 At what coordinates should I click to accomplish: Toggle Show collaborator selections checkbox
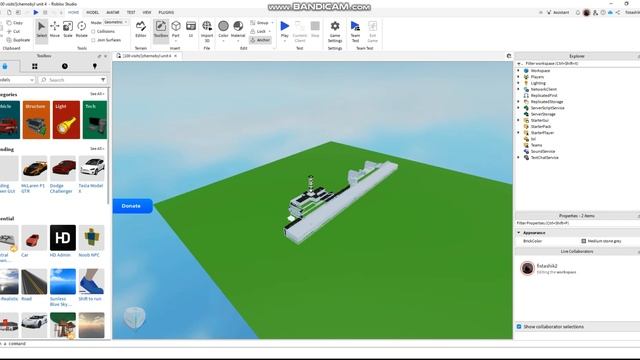pyautogui.click(x=519, y=327)
